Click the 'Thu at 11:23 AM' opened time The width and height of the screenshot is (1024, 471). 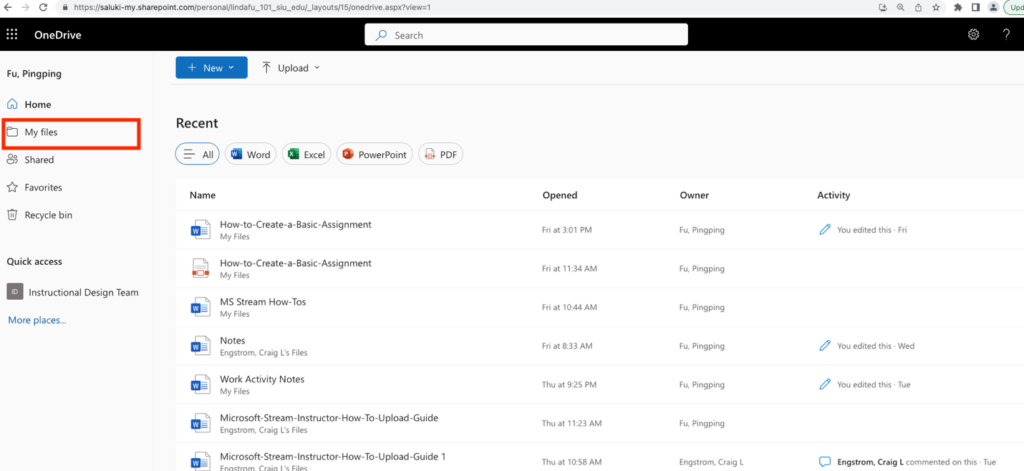point(570,423)
